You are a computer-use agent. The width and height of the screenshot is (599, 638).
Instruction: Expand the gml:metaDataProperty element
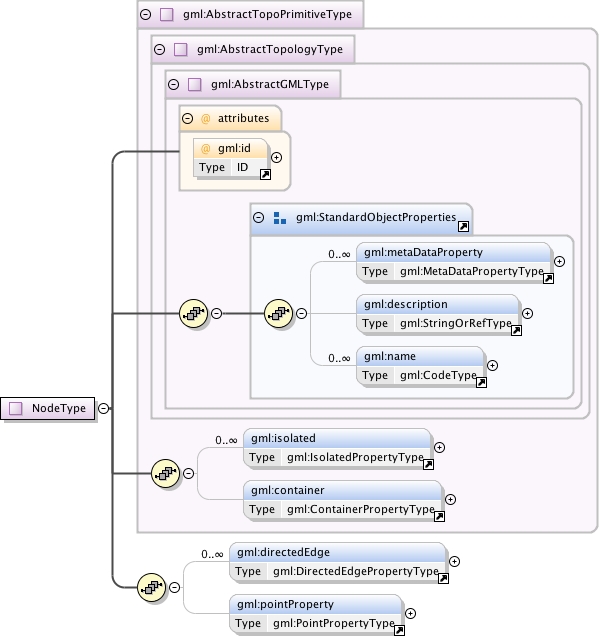point(560,262)
